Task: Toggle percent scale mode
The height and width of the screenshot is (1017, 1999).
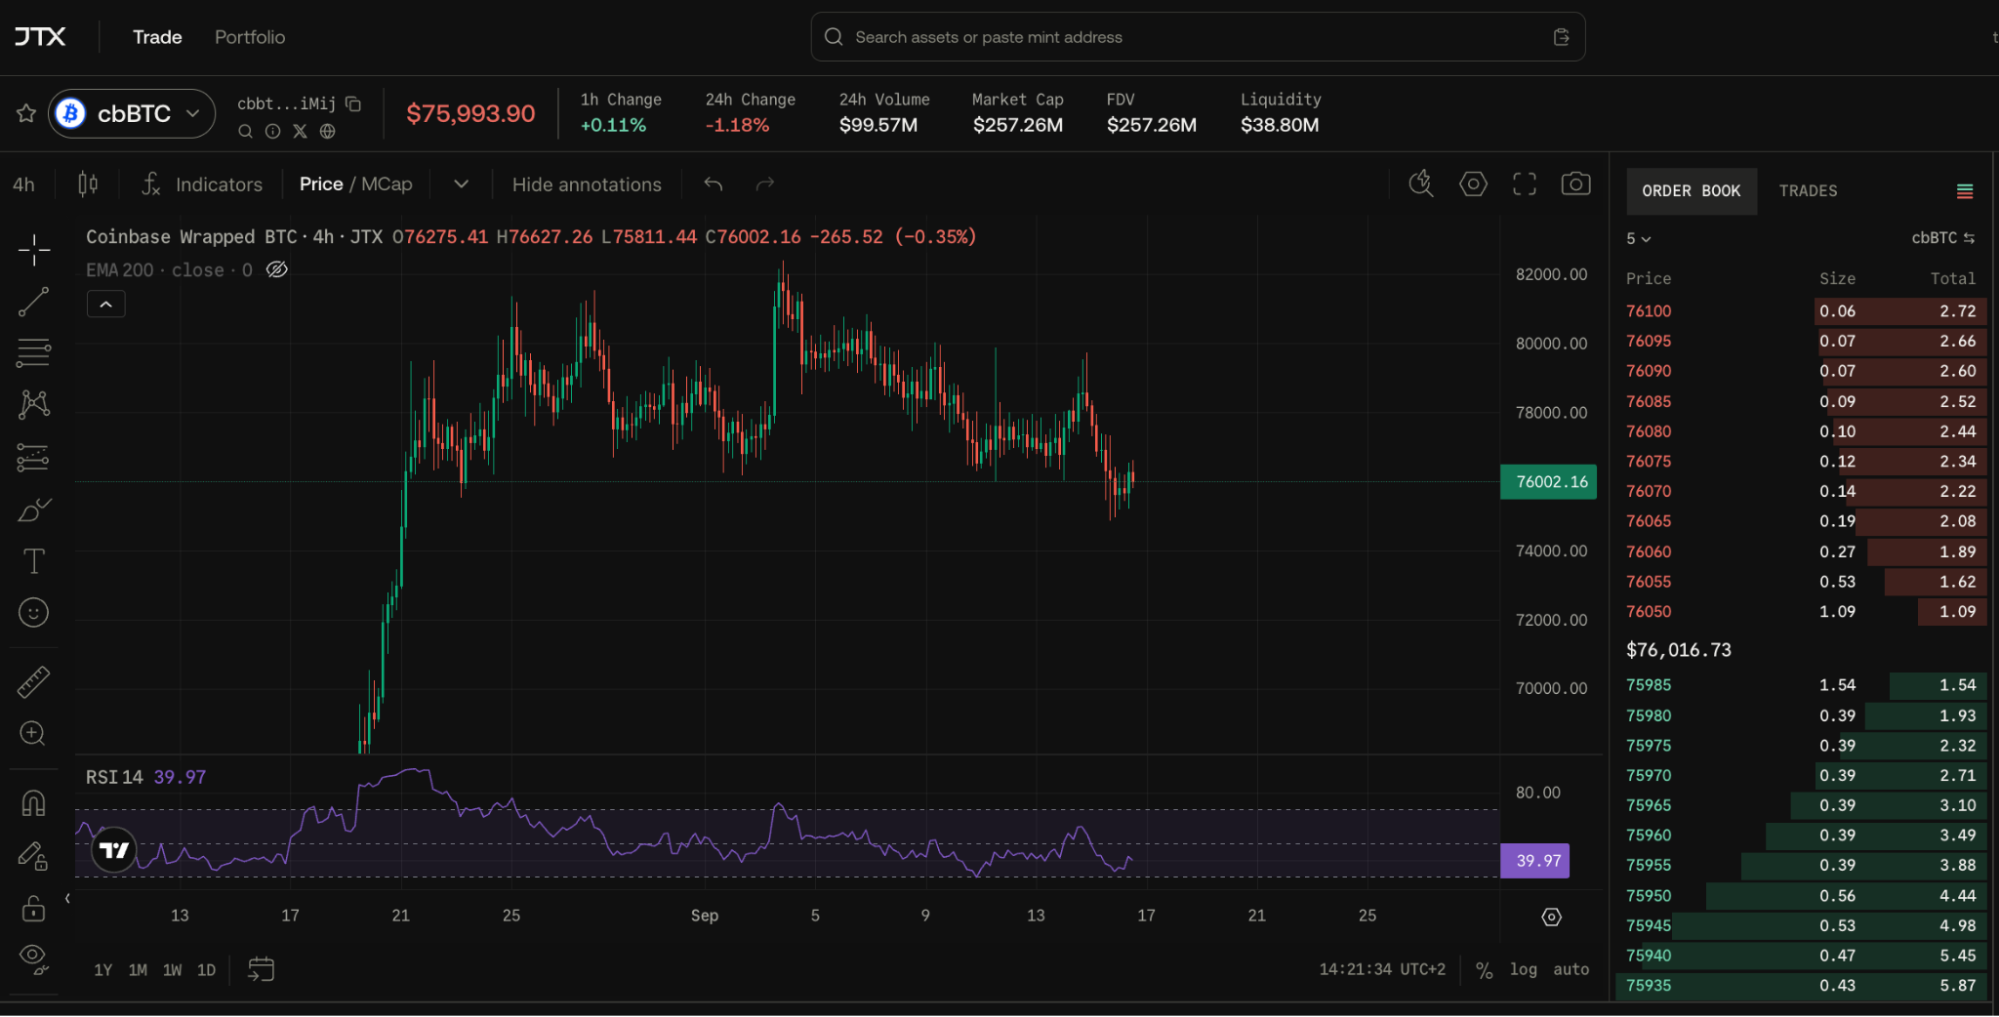Action: point(1484,970)
